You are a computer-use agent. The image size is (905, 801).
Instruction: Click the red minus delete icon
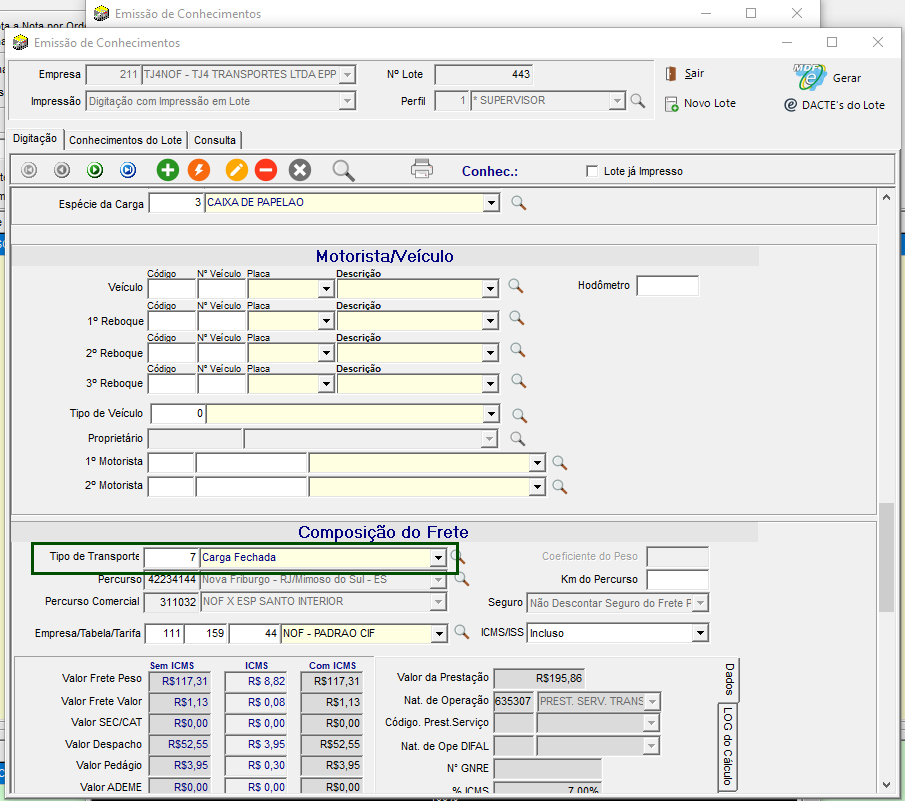265,170
